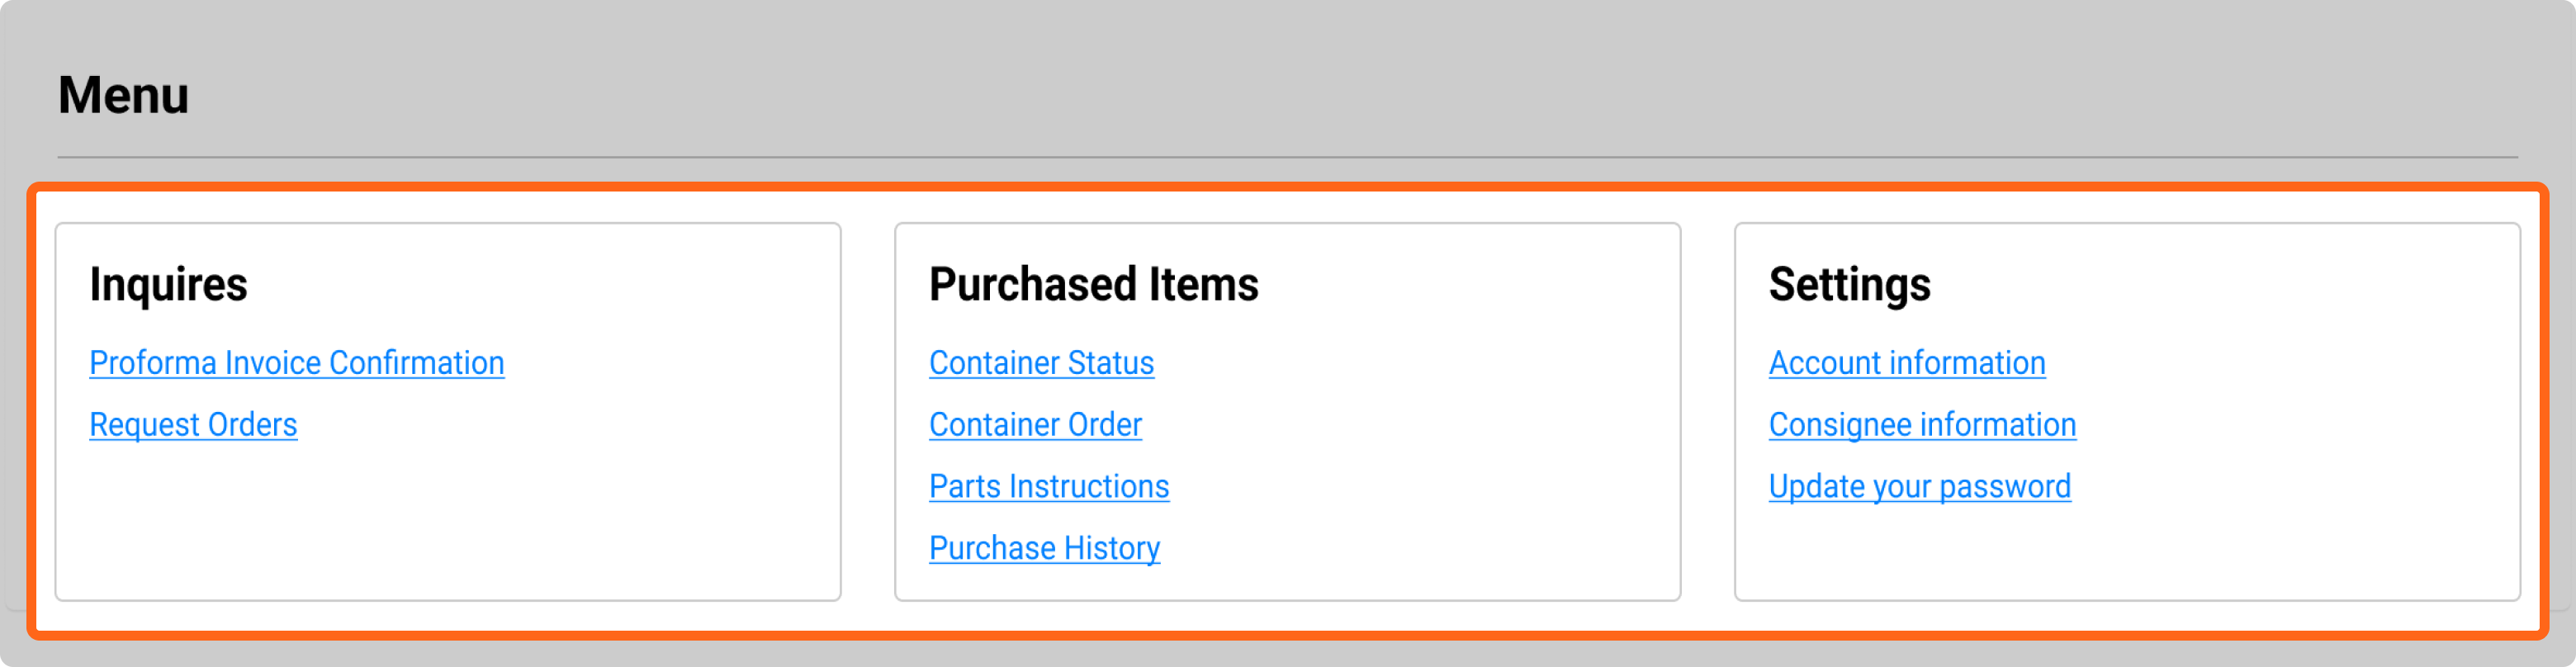Click the Container Order link
The image size is (2576, 667).
(x=1035, y=425)
